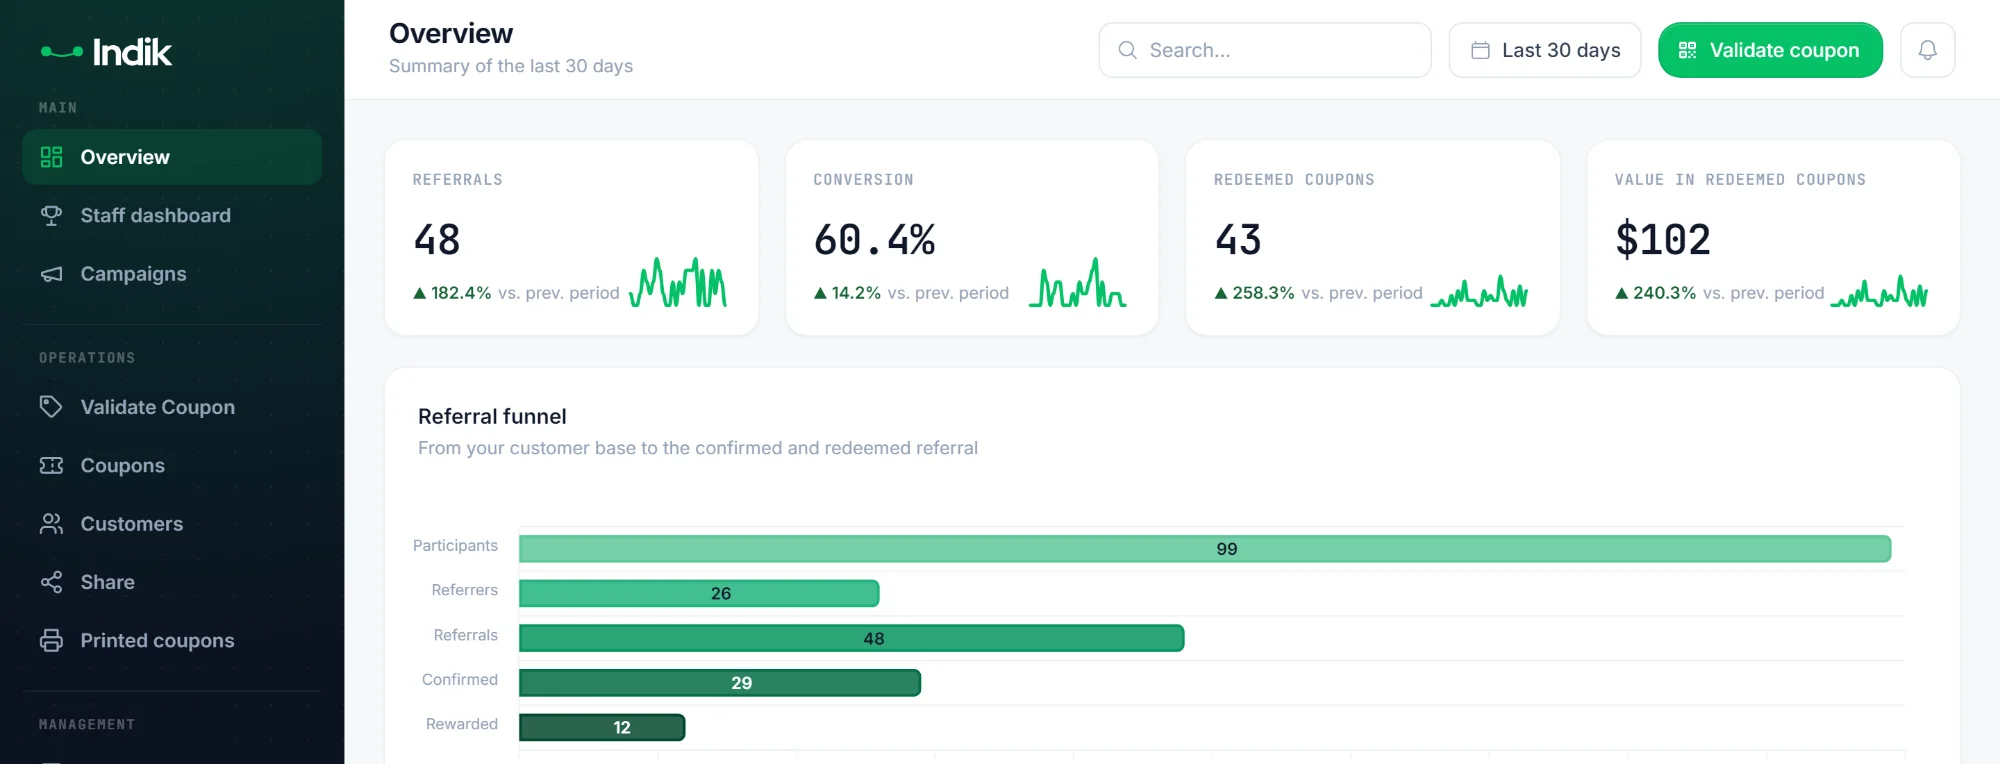Click the green Validate coupon button
2000x764 pixels.
coord(1770,50)
